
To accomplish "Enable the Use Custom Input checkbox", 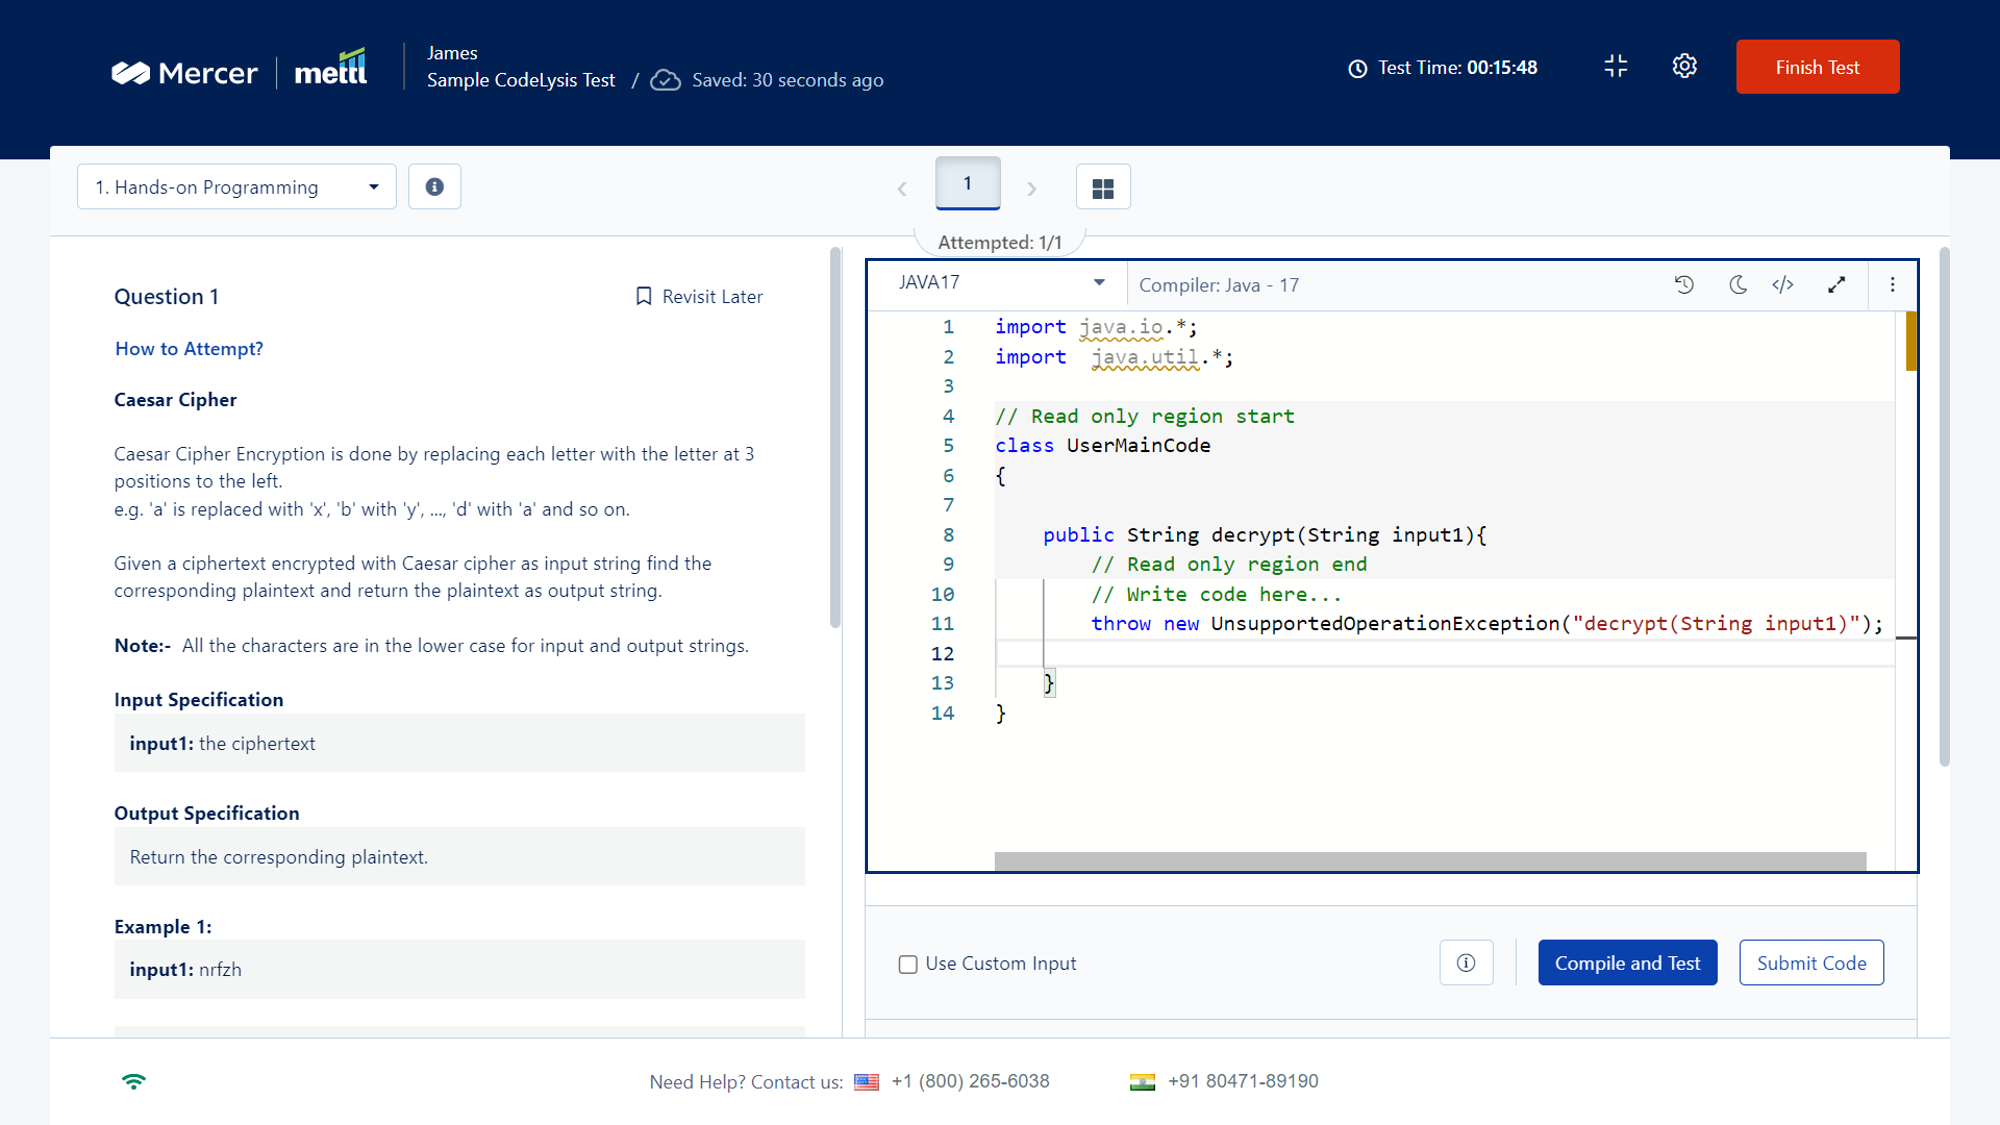I will point(907,964).
